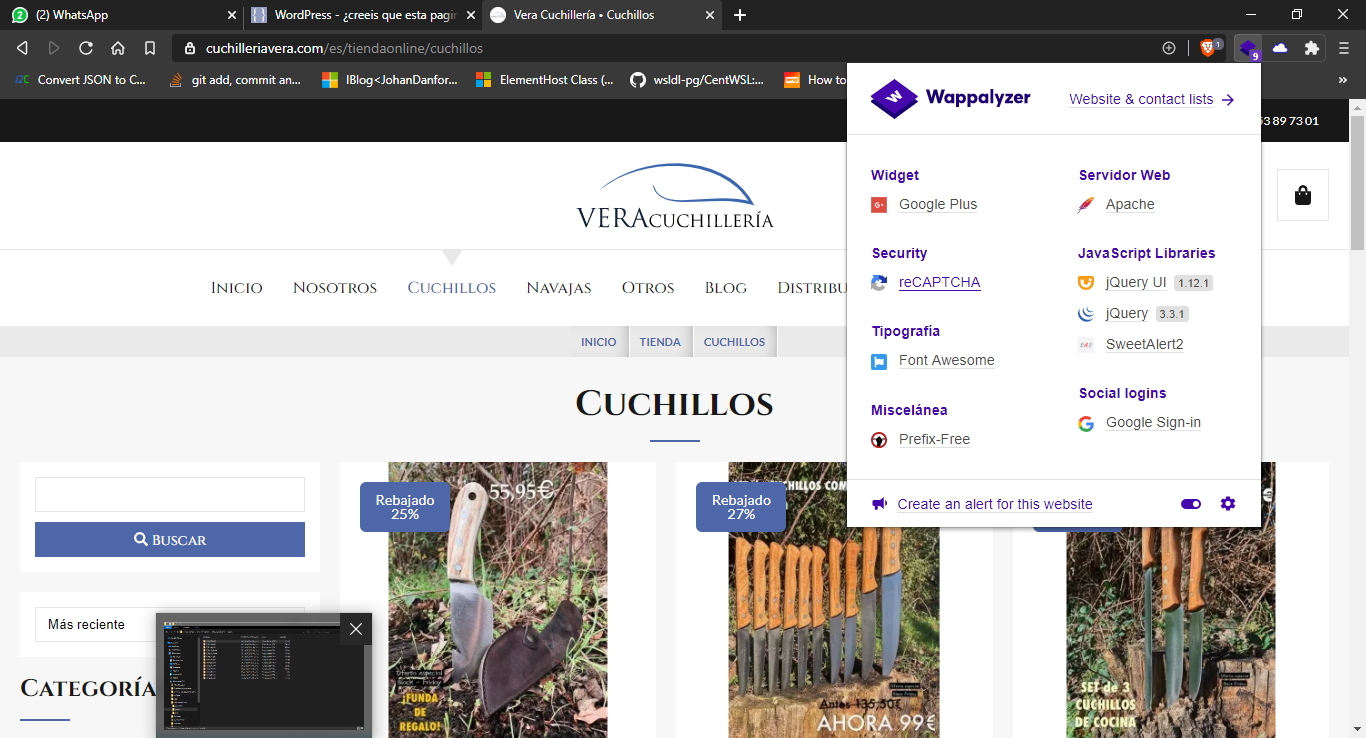Open the ElementHost Class bookmark
The width and height of the screenshot is (1366, 738).
pos(545,80)
